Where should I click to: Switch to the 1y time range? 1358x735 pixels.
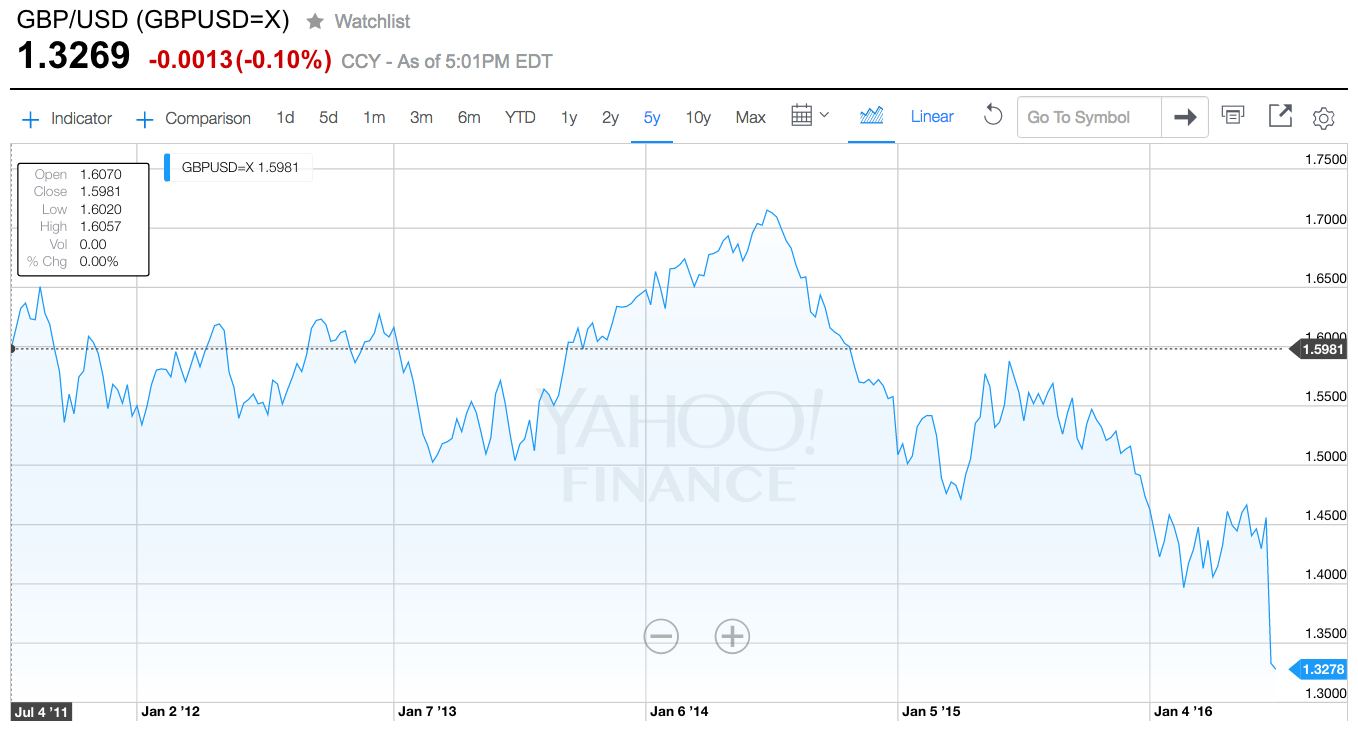pos(569,117)
